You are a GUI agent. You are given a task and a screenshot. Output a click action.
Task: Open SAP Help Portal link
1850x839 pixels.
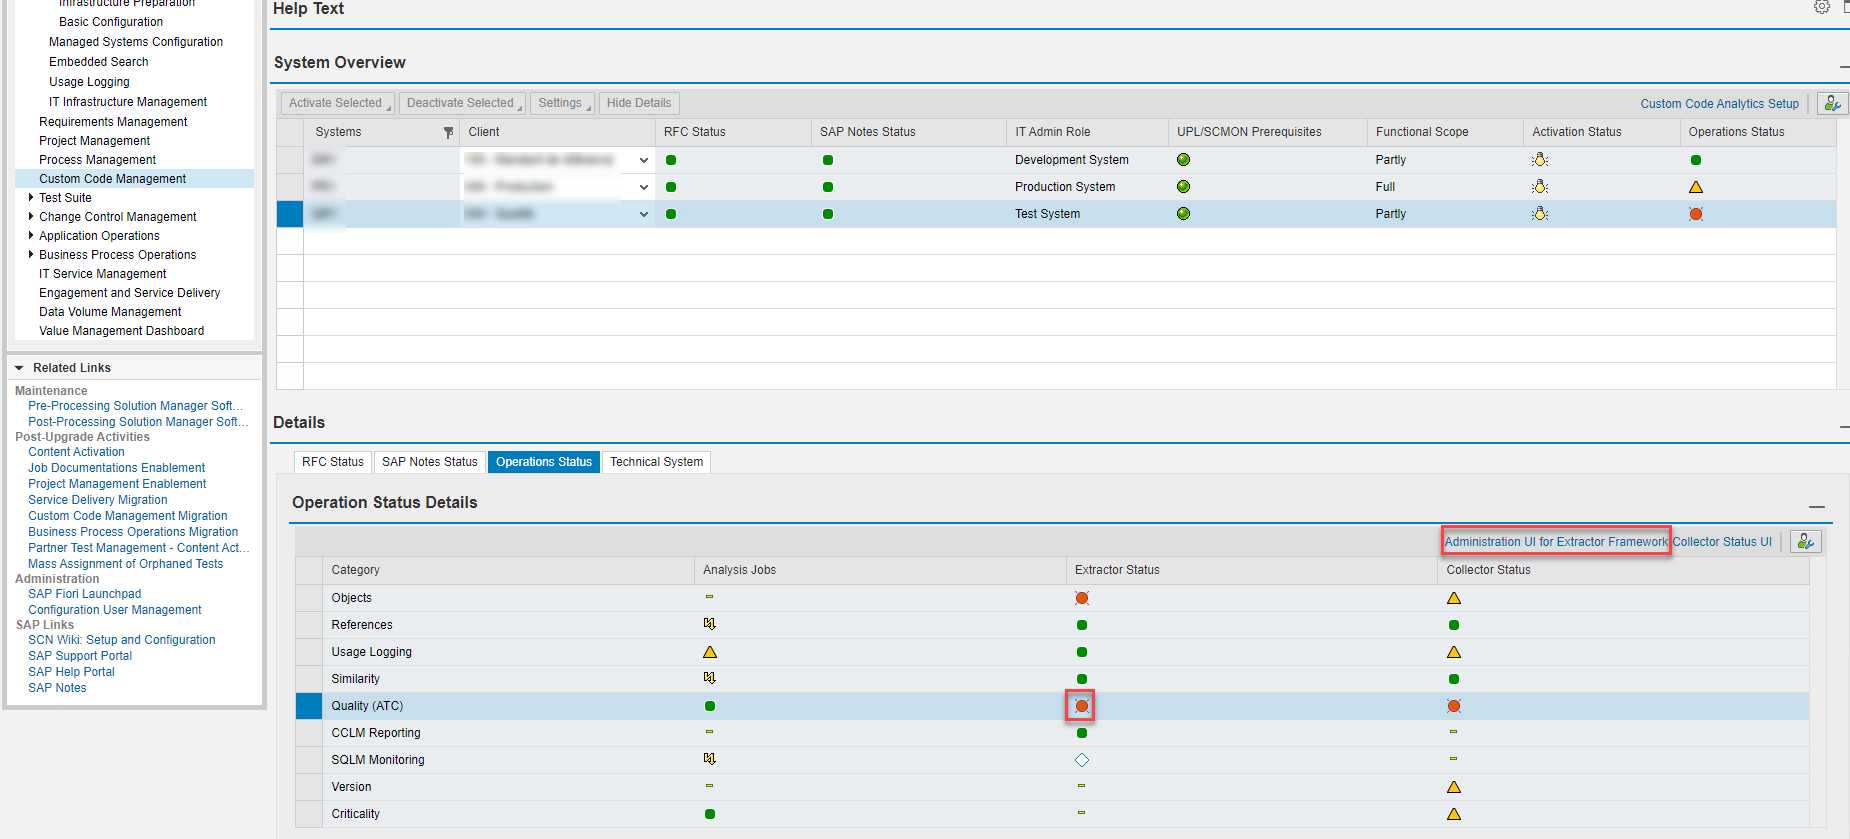click(x=71, y=672)
